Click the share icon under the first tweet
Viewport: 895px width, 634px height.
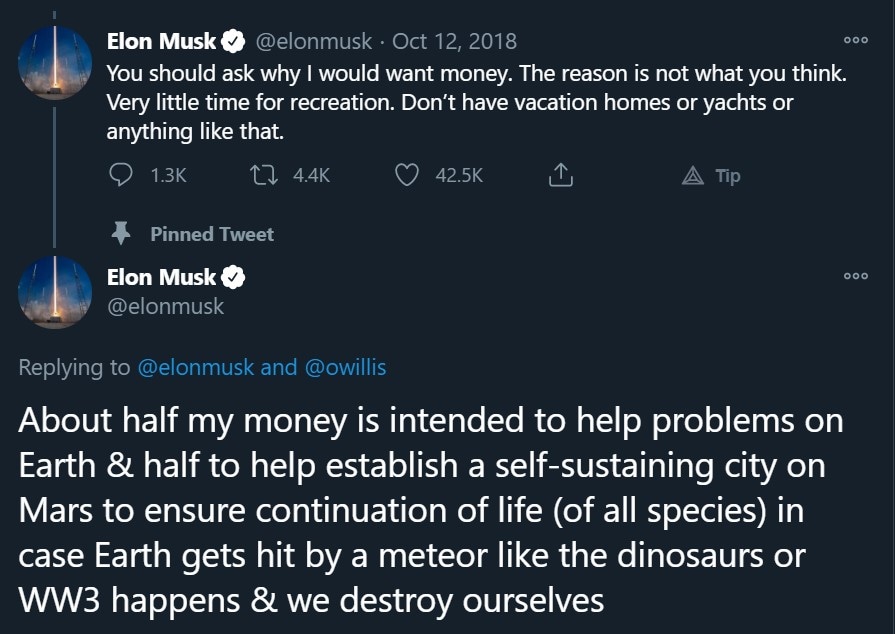[x=561, y=176]
